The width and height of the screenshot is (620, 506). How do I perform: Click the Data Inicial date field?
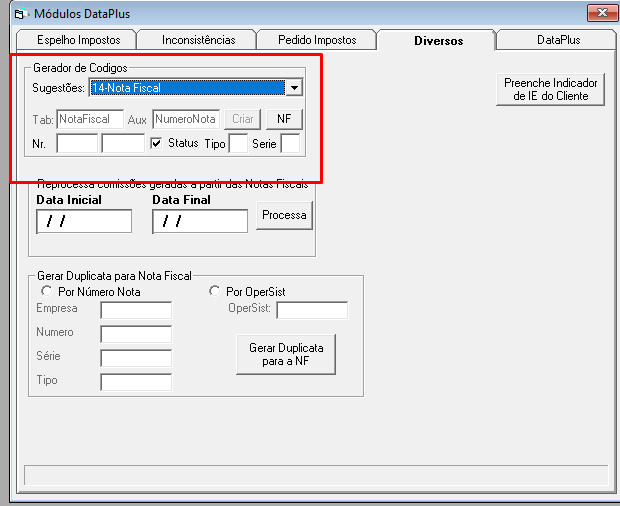[84, 221]
